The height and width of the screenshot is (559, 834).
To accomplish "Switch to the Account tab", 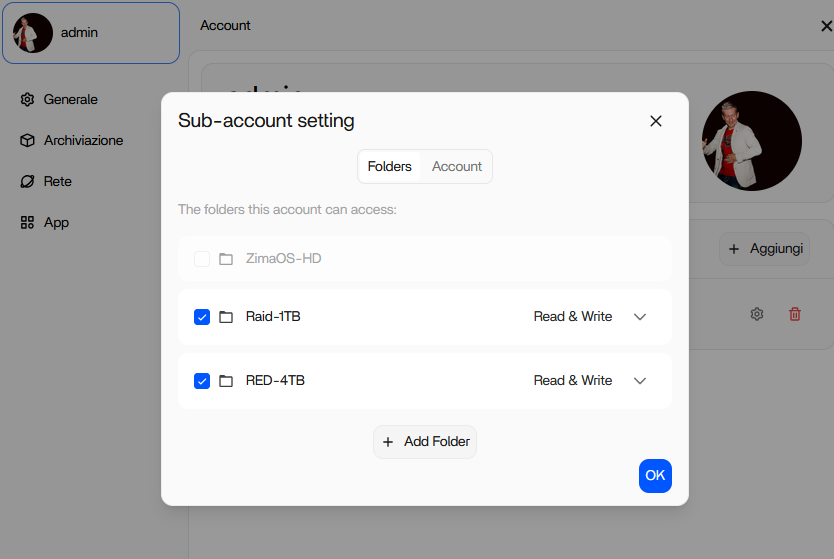I will 457,167.
